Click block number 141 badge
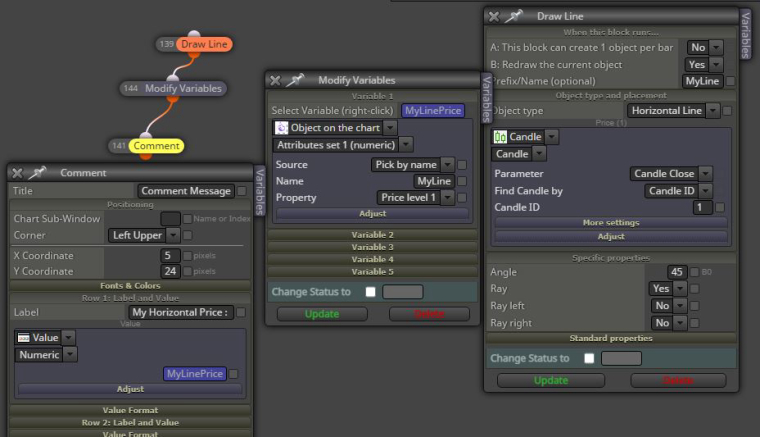 [119, 146]
